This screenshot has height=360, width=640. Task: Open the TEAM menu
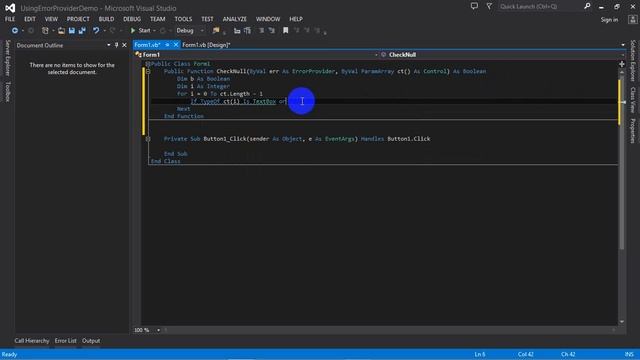[x=158, y=19]
